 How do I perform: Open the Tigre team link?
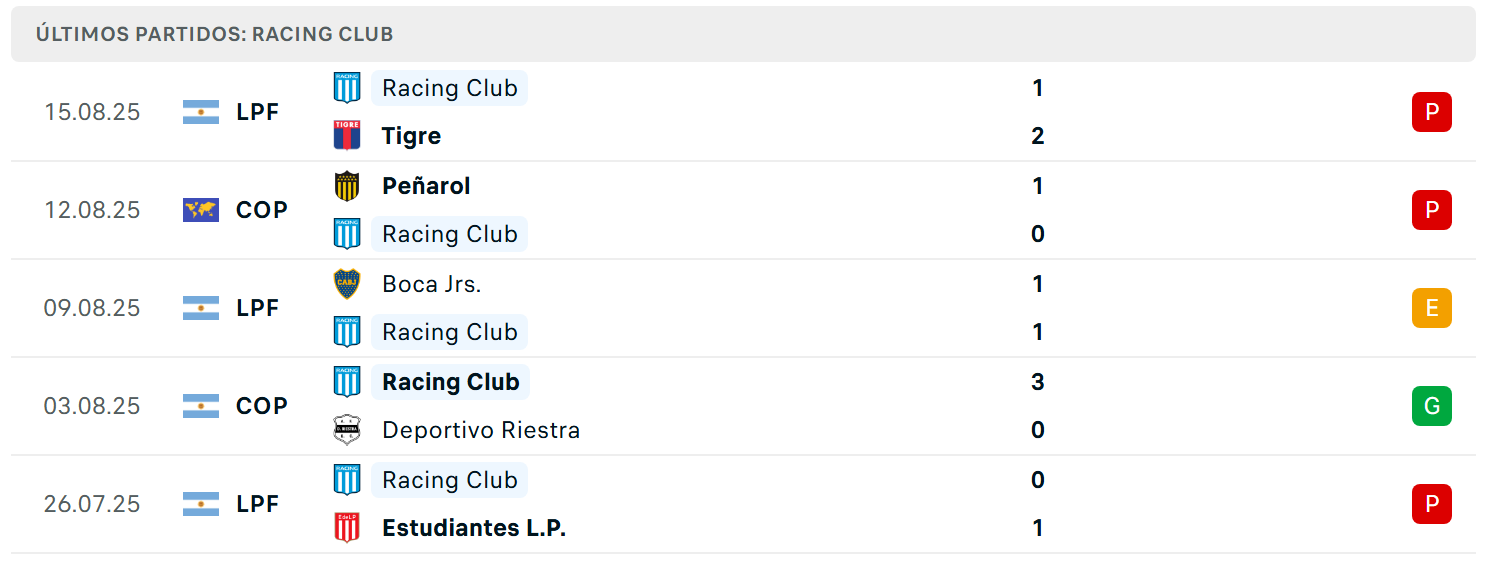pyautogui.click(x=412, y=136)
